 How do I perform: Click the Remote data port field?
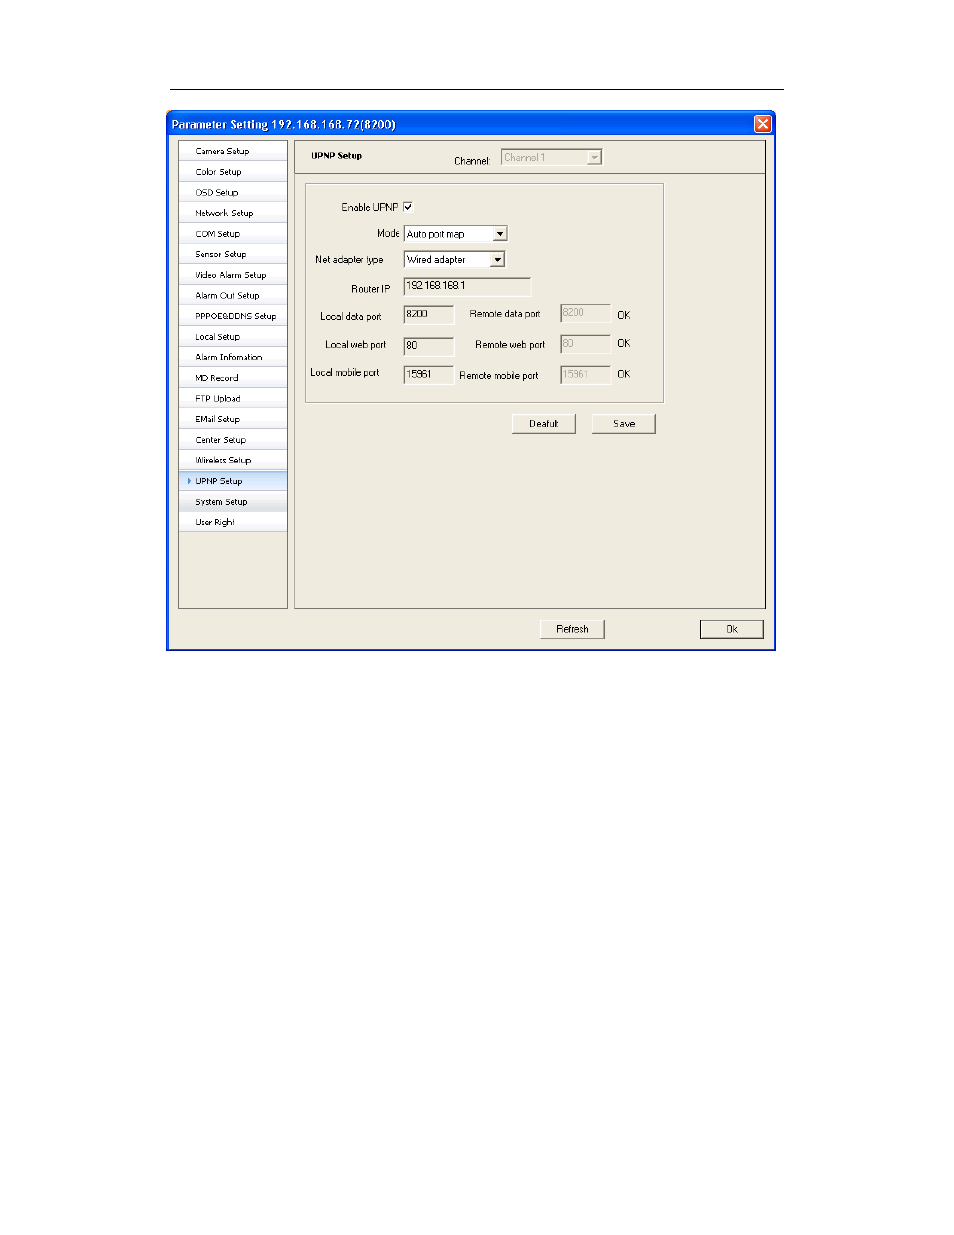(x=585, y=314)
